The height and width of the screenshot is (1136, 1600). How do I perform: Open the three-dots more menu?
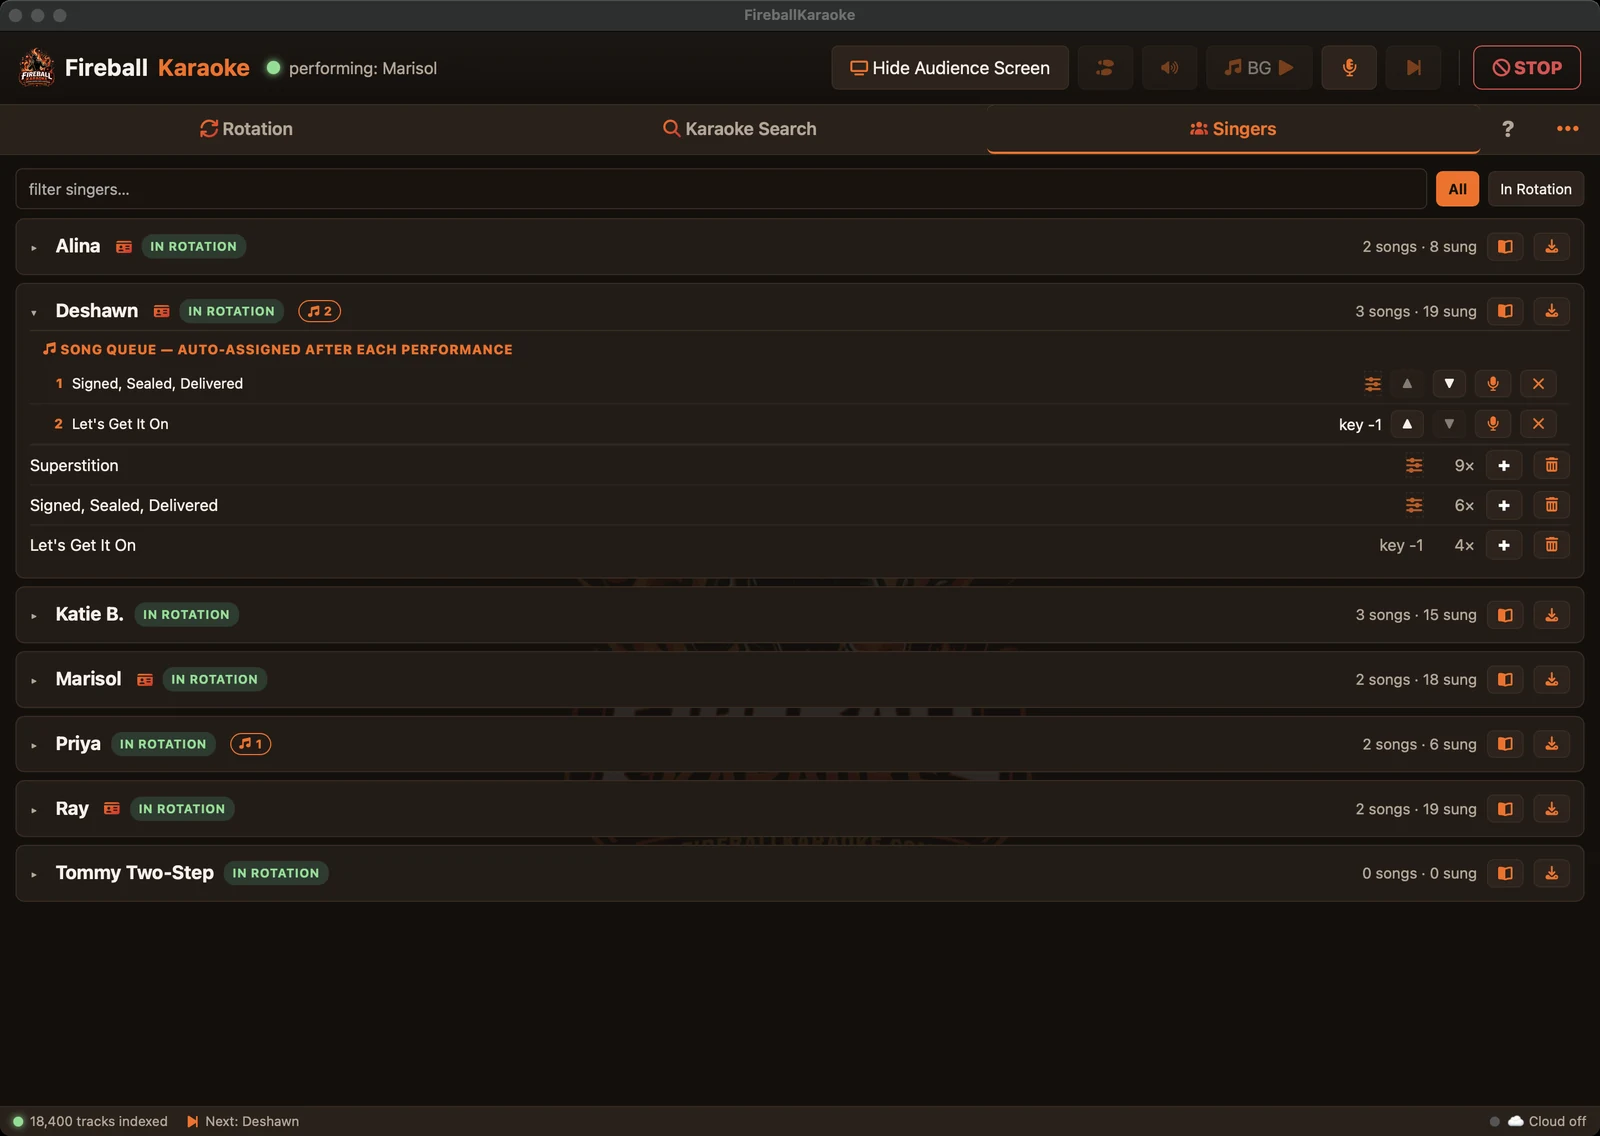(1567, 129)
